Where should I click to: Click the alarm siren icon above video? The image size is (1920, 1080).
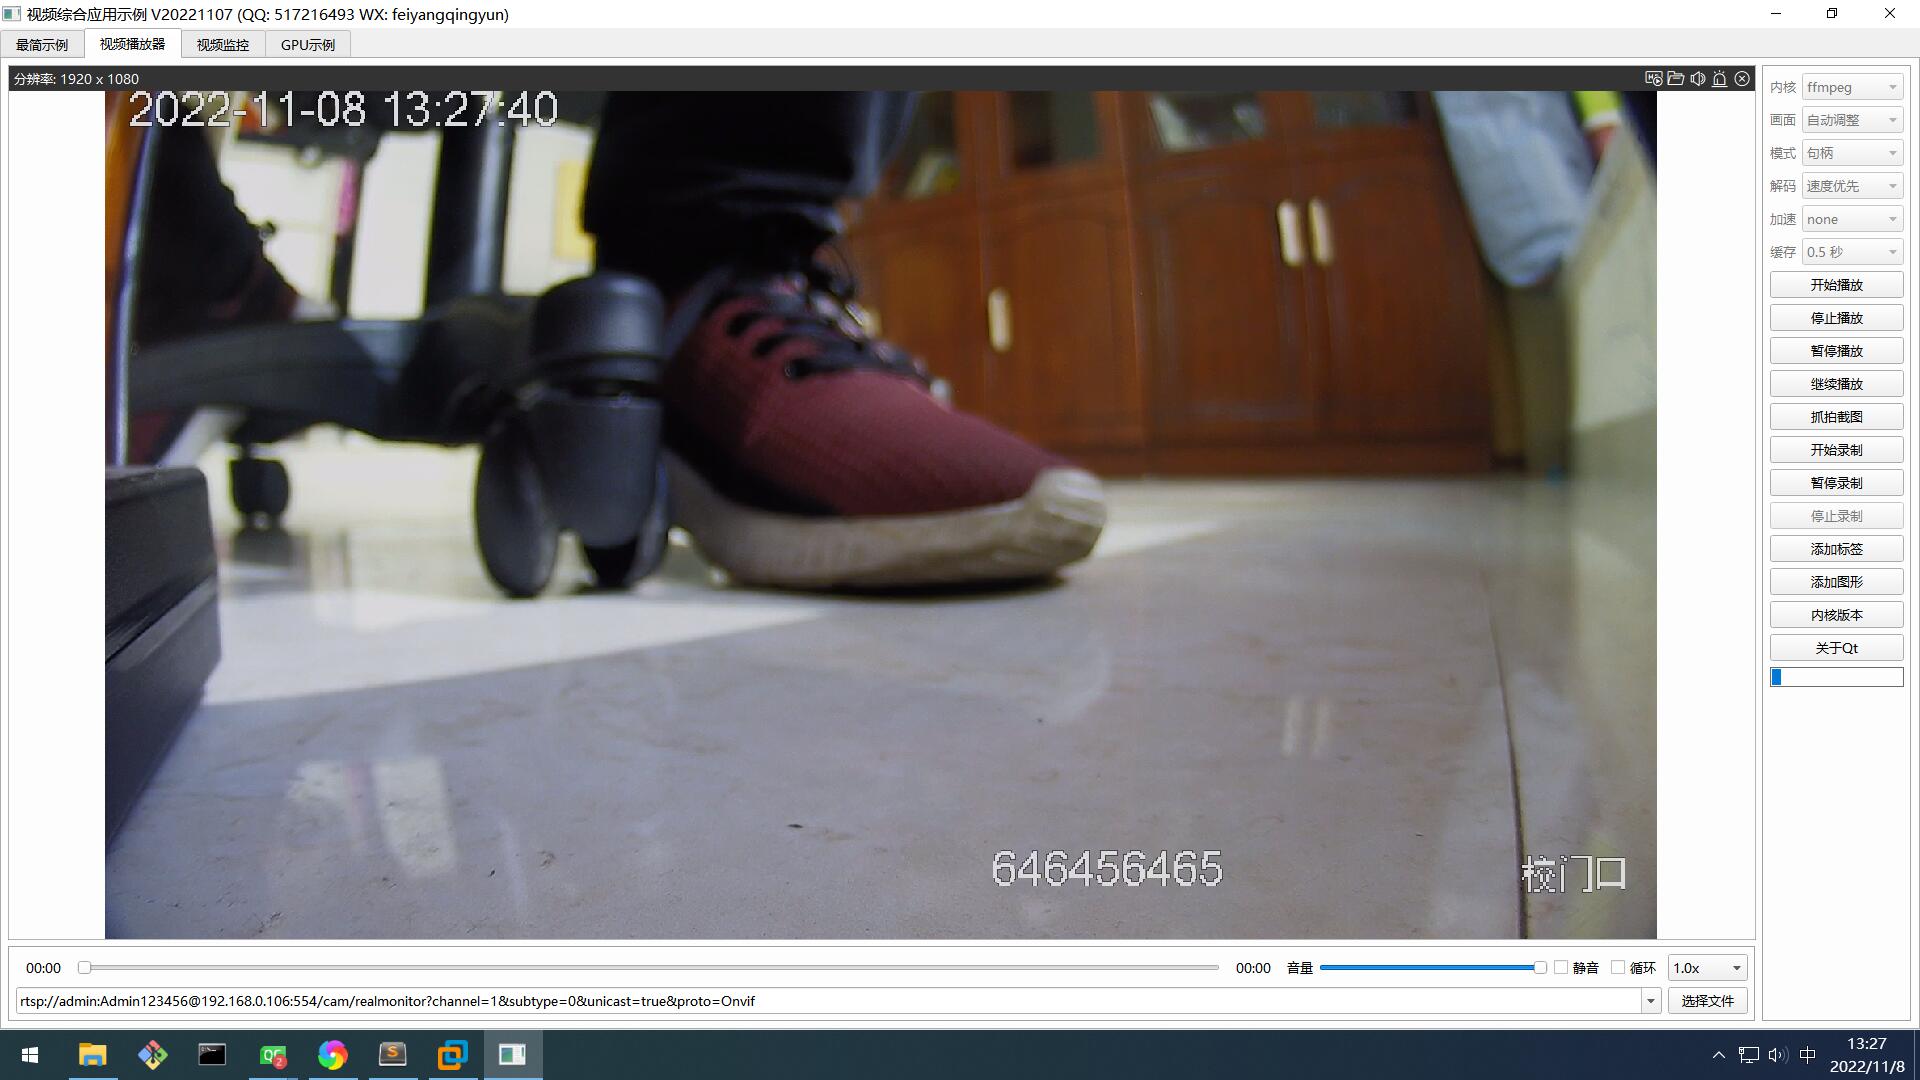[1720, 78]
